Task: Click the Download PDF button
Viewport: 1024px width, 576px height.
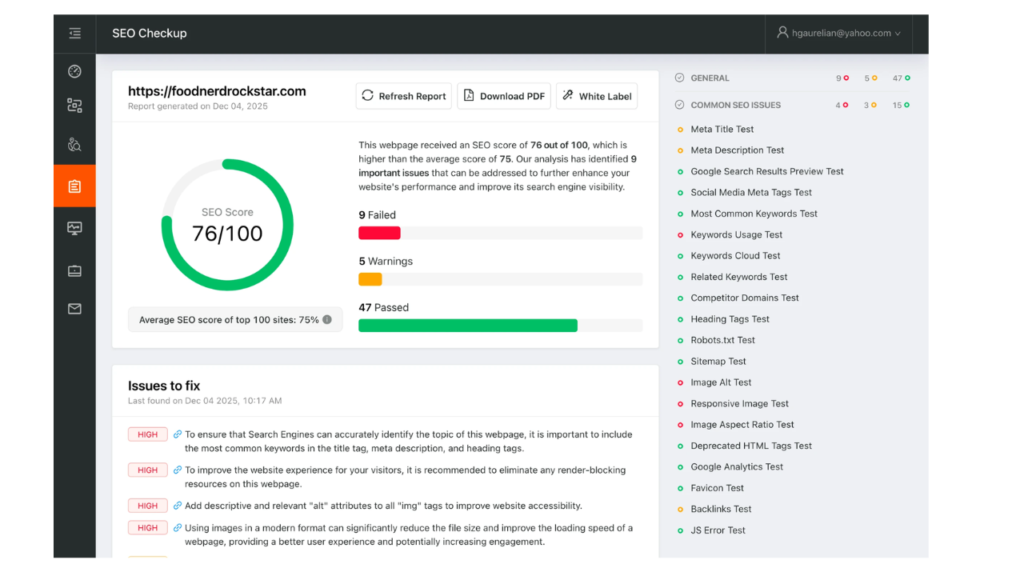Action: (504, 96)
